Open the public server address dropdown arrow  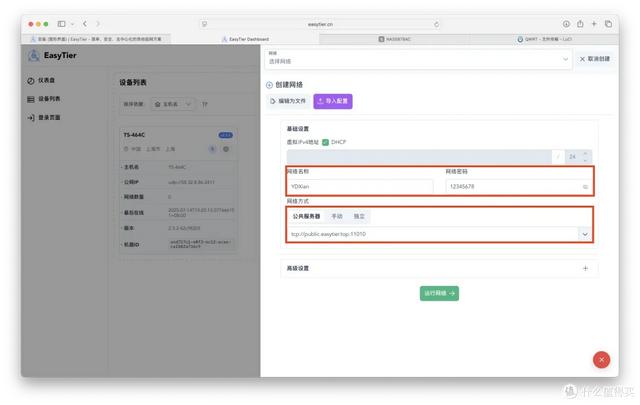coord(584,234)
